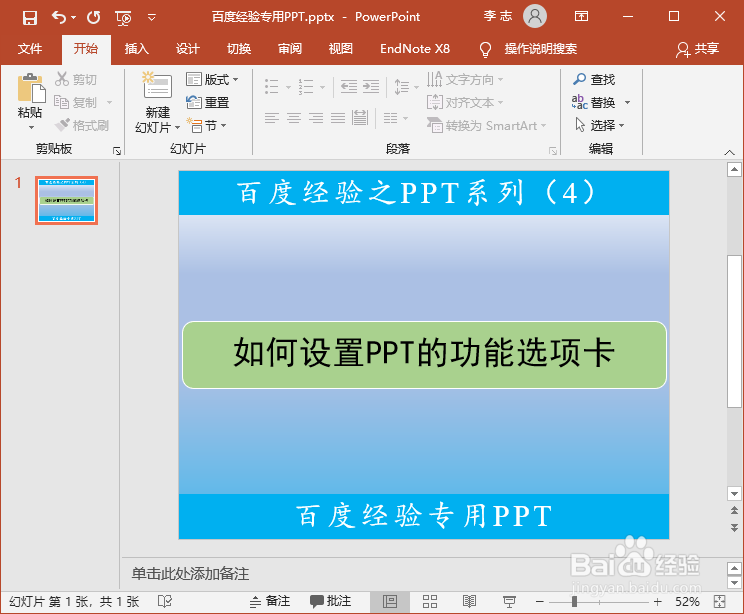Viewport: 744px width, 614px height.
Task: Go to the next slide double-arrow
Action: 734,527
